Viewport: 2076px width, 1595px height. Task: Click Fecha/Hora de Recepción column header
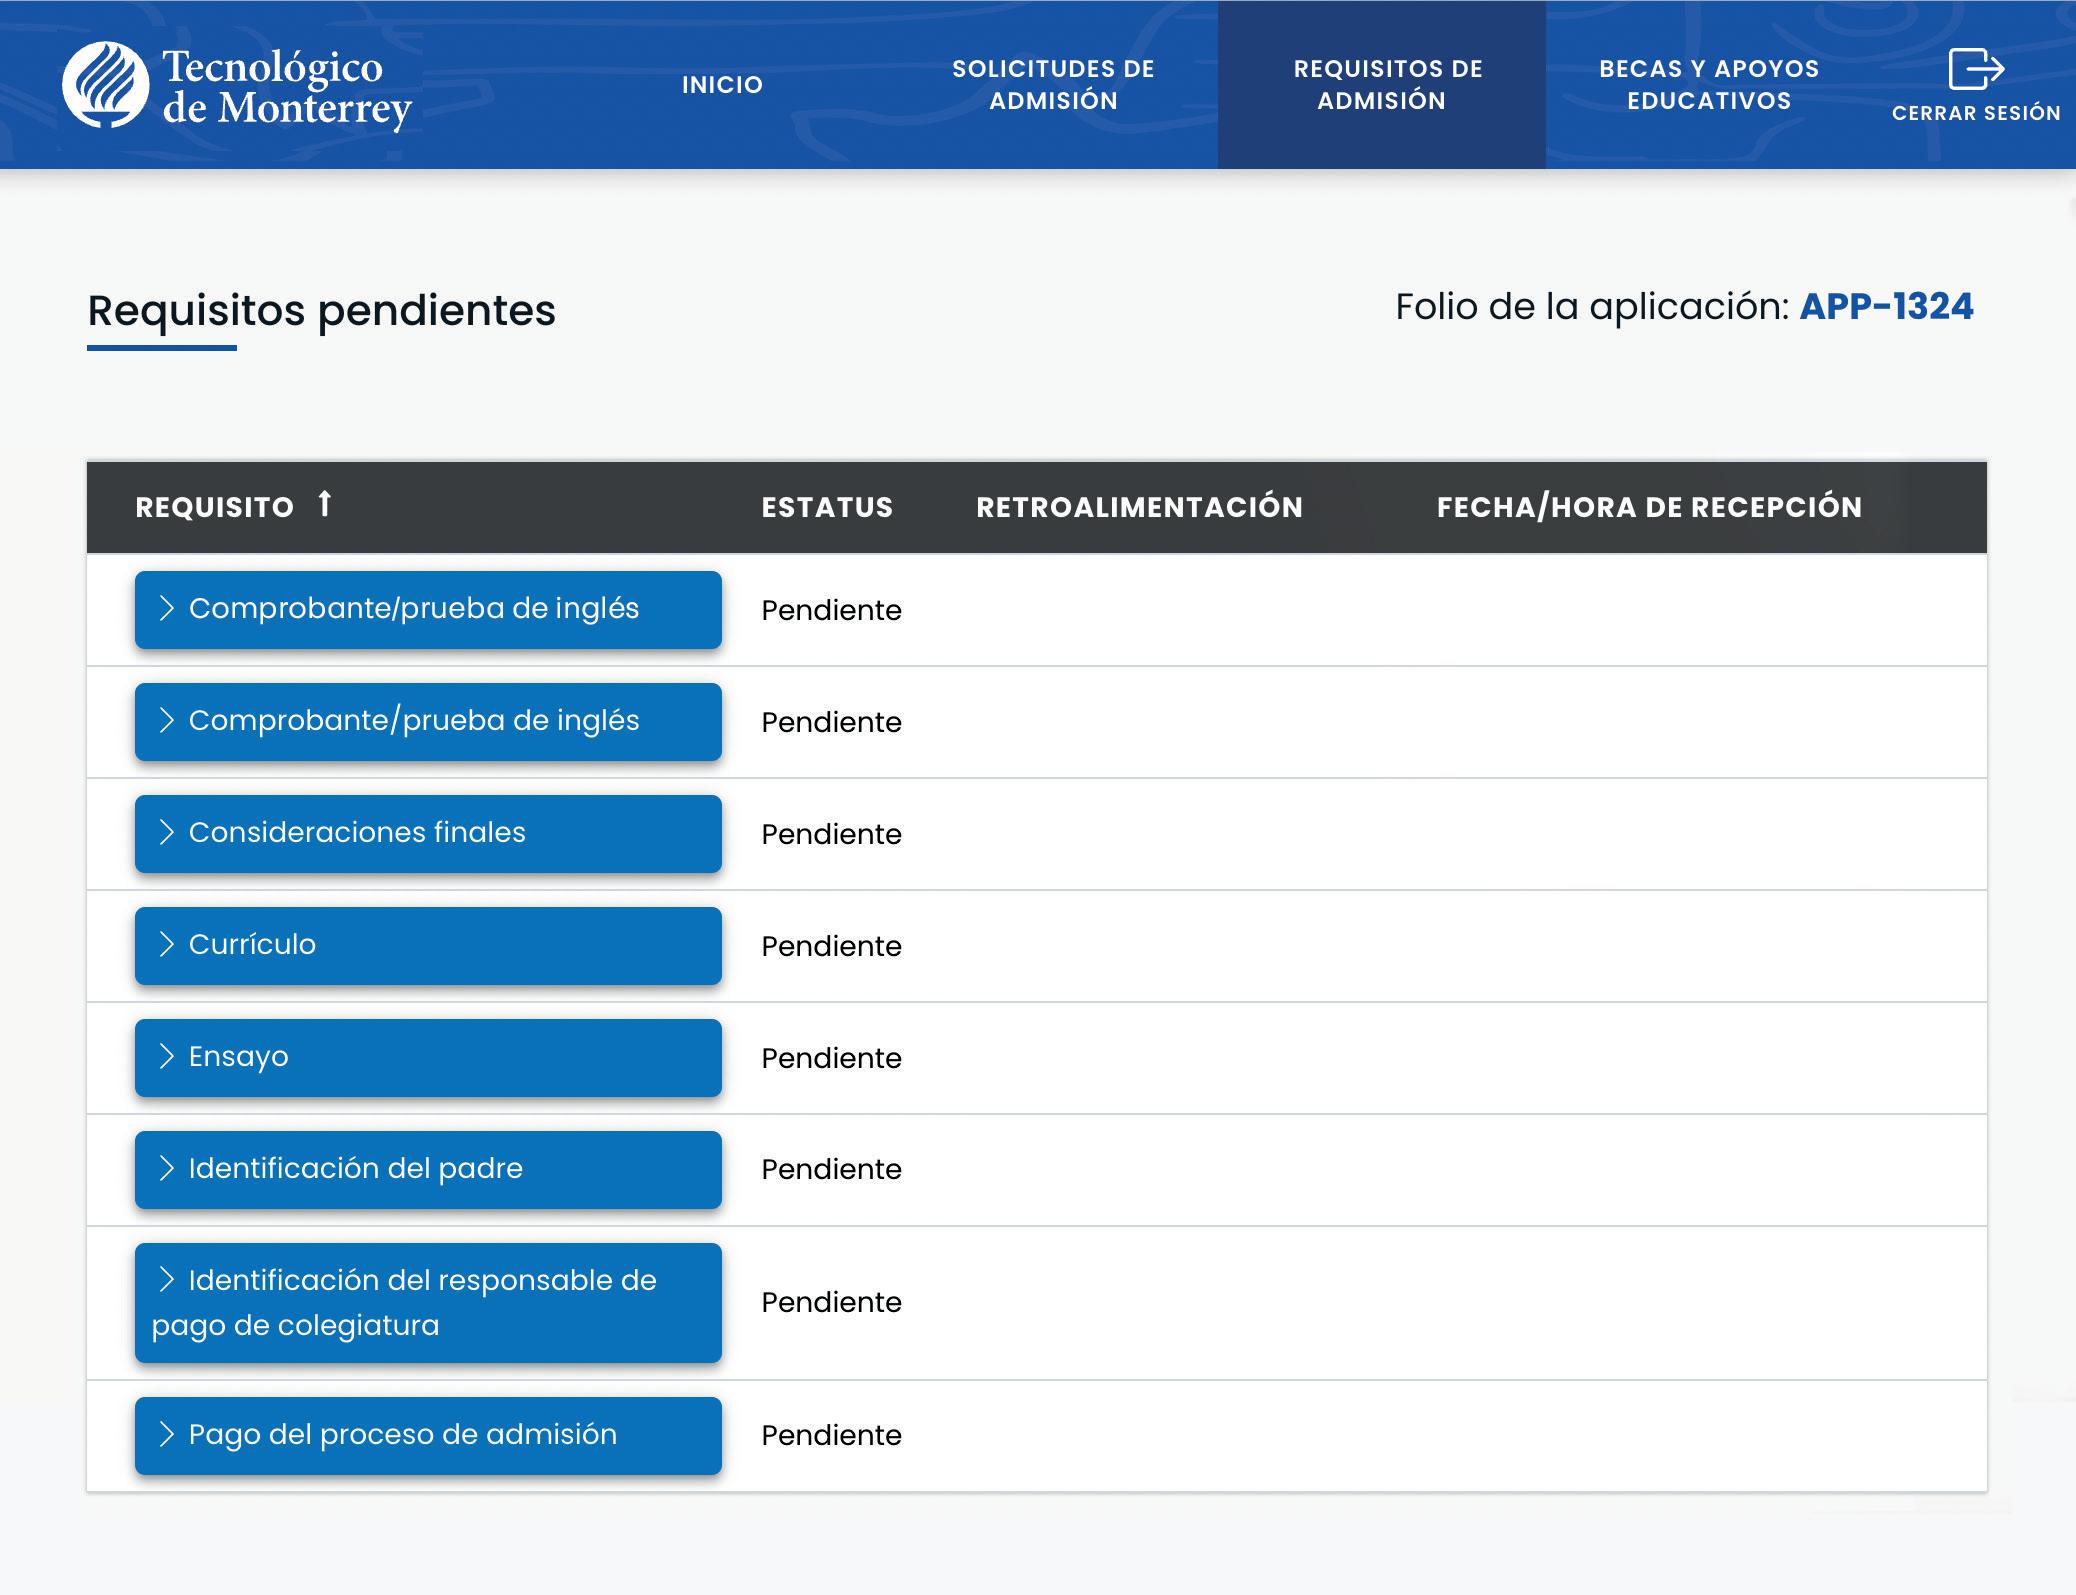click(1649, 507)
